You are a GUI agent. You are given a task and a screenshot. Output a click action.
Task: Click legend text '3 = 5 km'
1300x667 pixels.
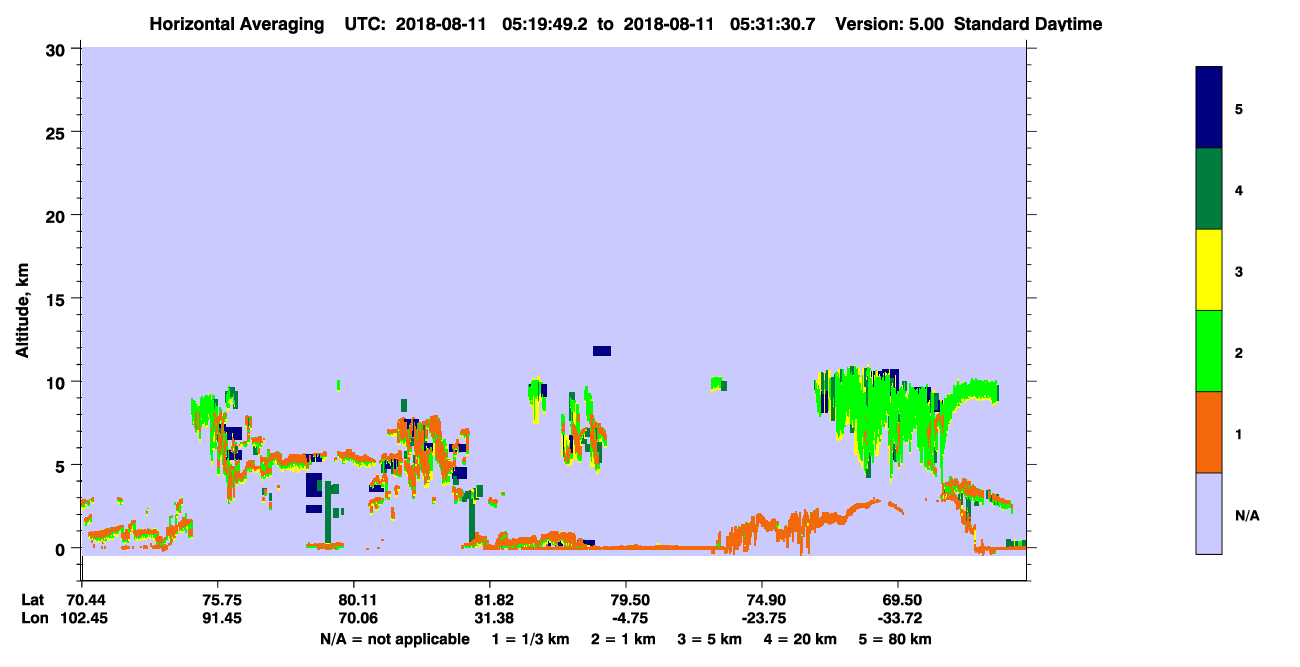pyautogui.click(x=708, y=639)
